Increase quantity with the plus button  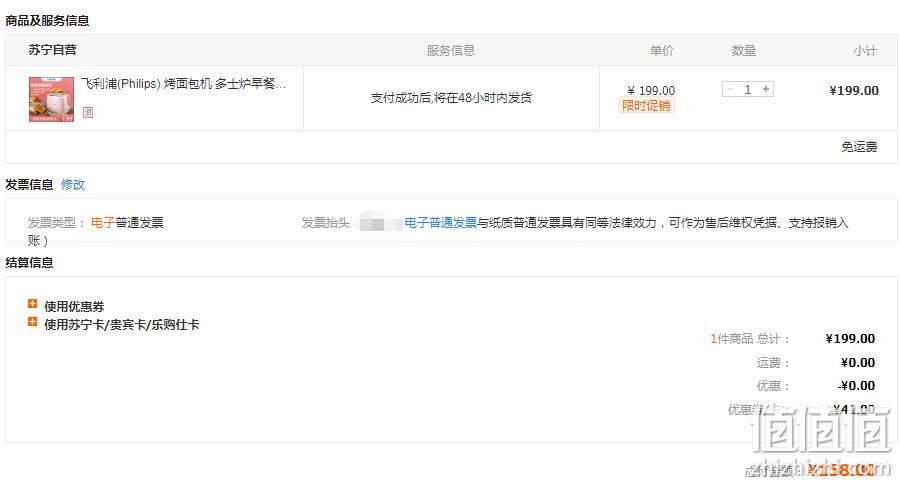click(x=766, y=89)
